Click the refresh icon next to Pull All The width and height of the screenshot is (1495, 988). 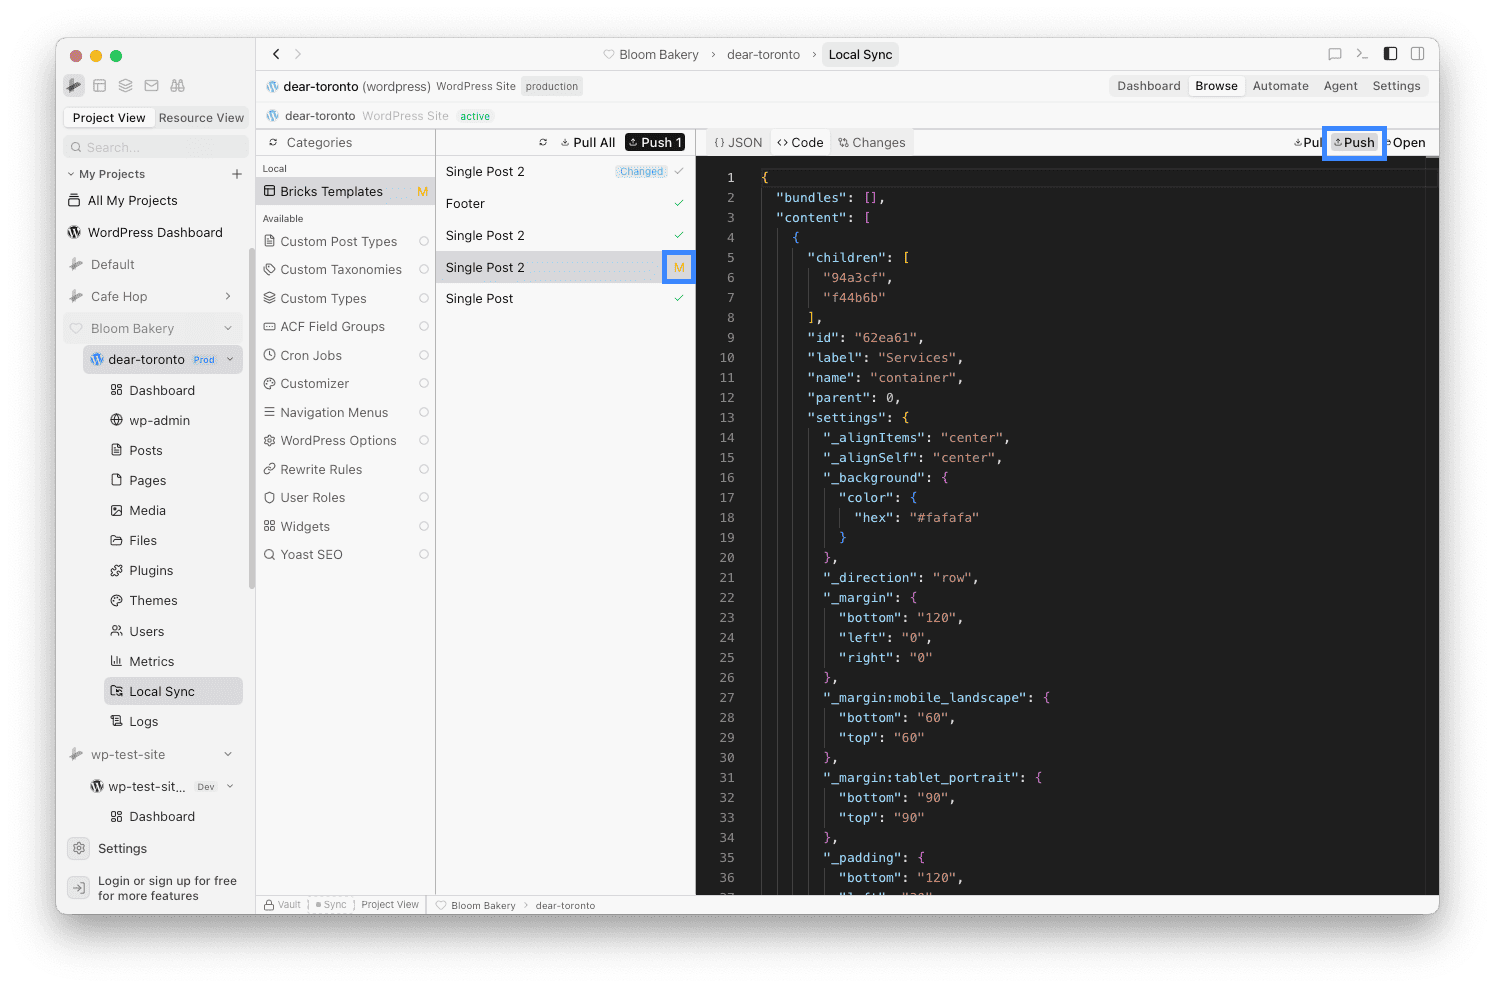(543, 143)
